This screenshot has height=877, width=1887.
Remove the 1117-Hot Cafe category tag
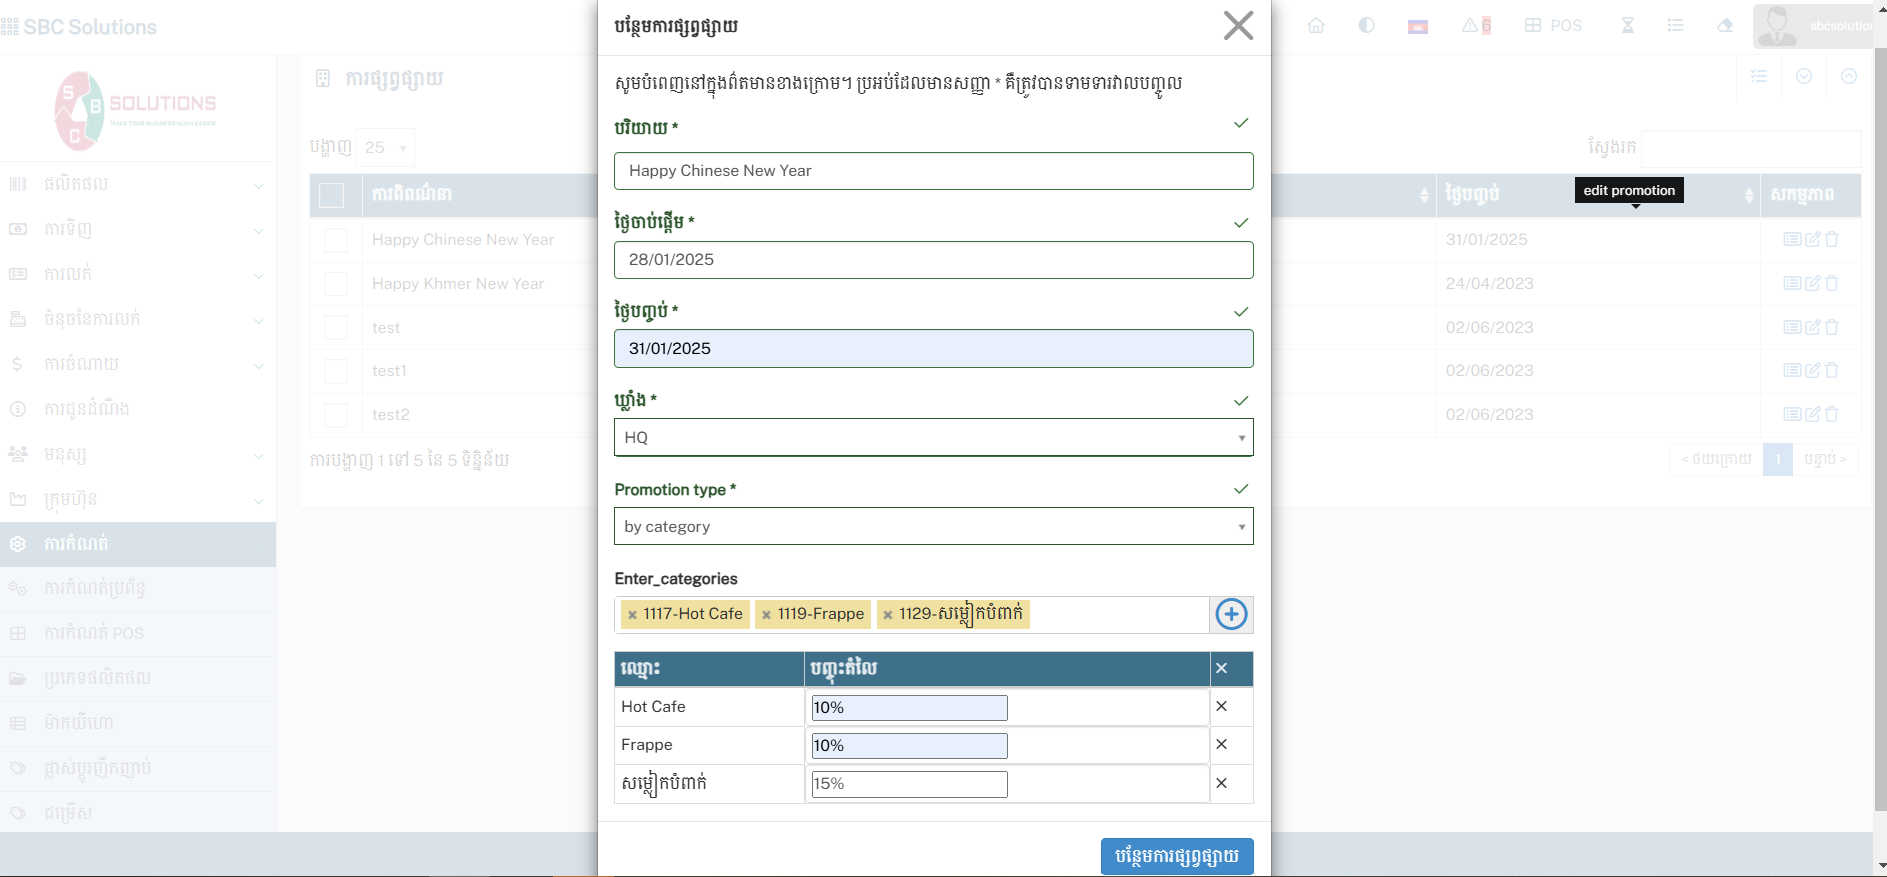click(x=632, y=615)
